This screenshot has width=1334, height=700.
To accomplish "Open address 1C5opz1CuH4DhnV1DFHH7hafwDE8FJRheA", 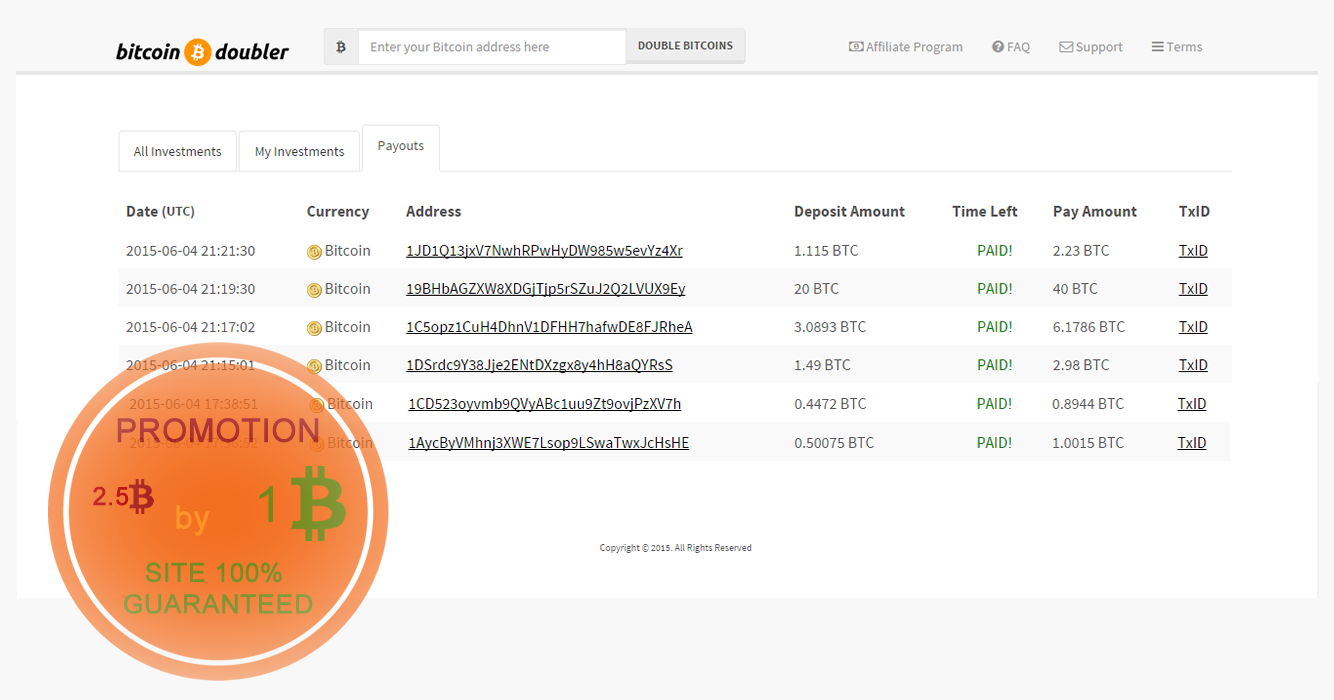I will [x=549, y=327].
